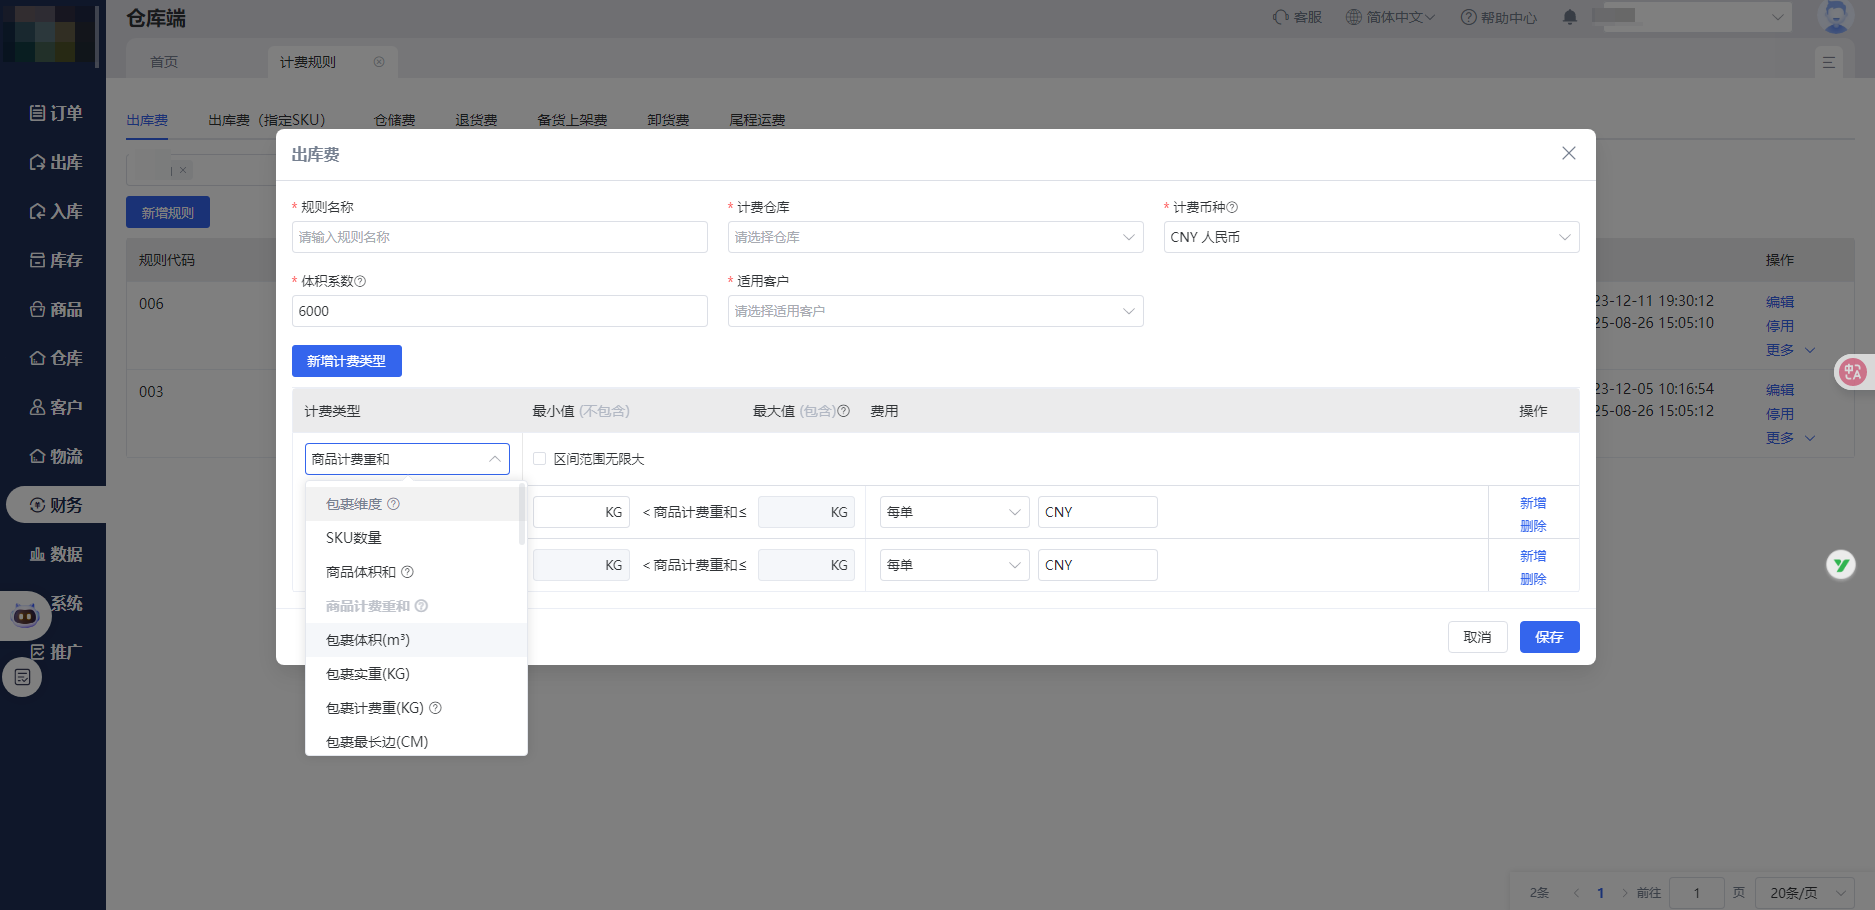1875x910 pixels.
Task: Open the 帮助中心 help icon
Action: pos(1468,17)
